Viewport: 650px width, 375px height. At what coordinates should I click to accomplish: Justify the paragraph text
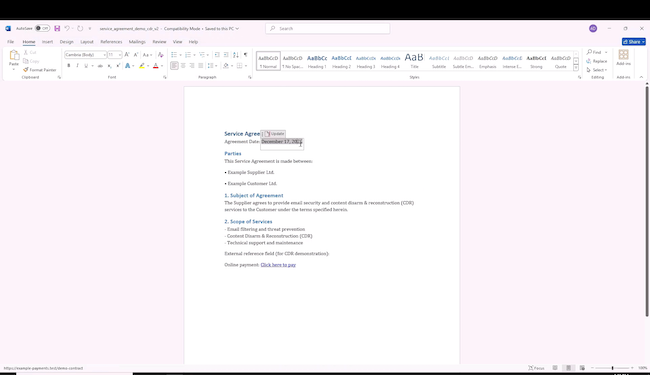pos(201,66)
